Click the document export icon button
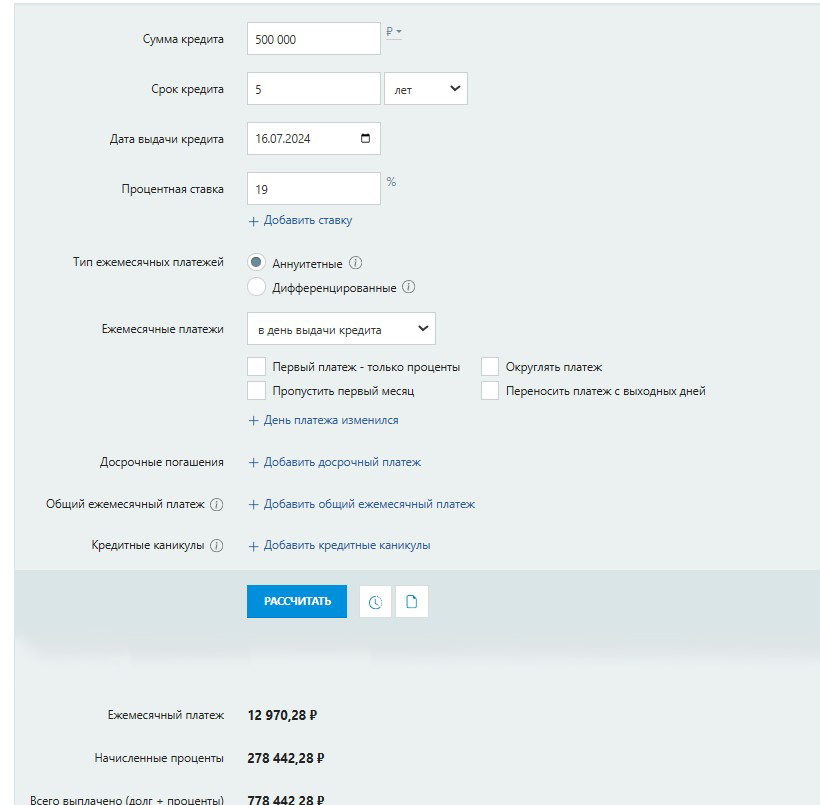 412,602
